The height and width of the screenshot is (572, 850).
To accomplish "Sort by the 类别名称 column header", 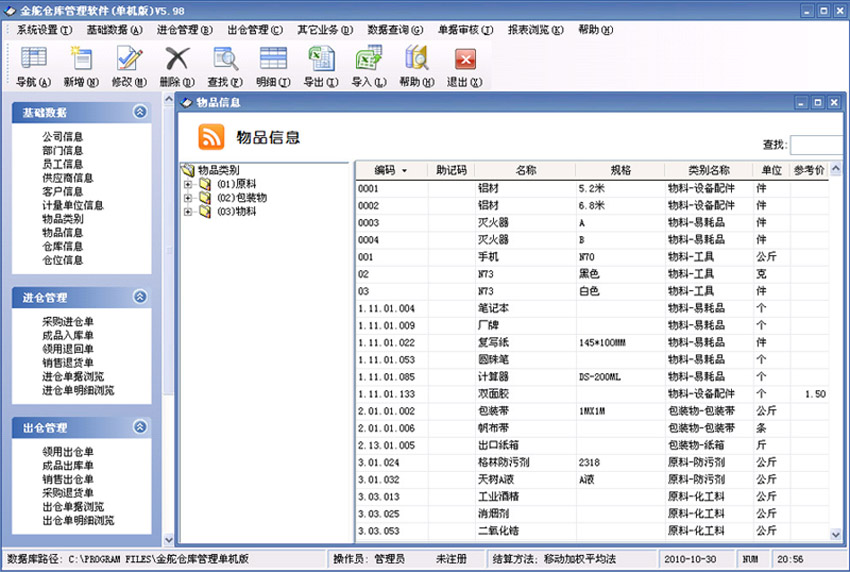I will [x=709, y=170].
